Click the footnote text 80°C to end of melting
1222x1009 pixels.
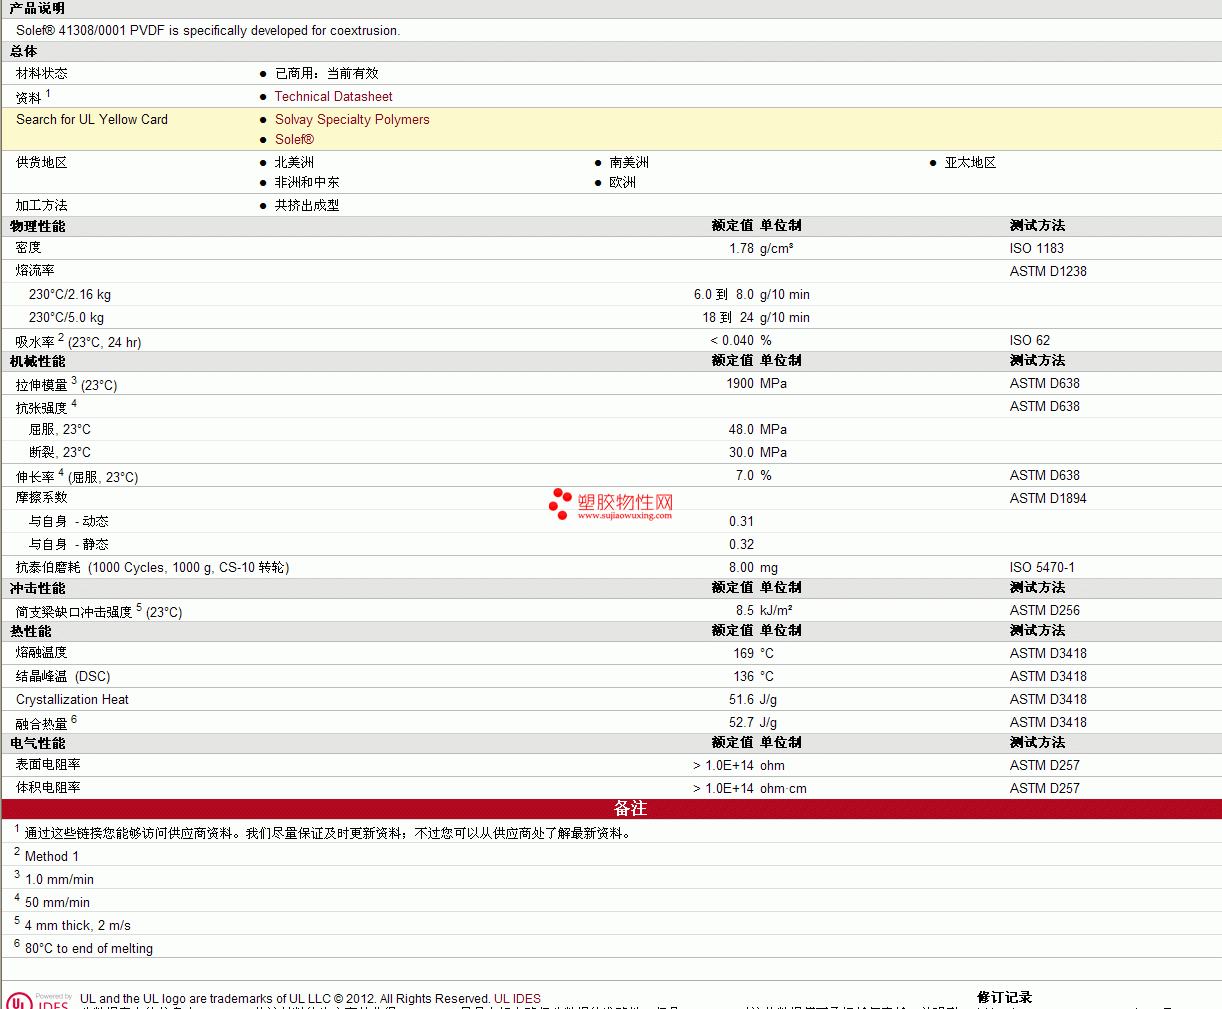click(x=88, y=949)
